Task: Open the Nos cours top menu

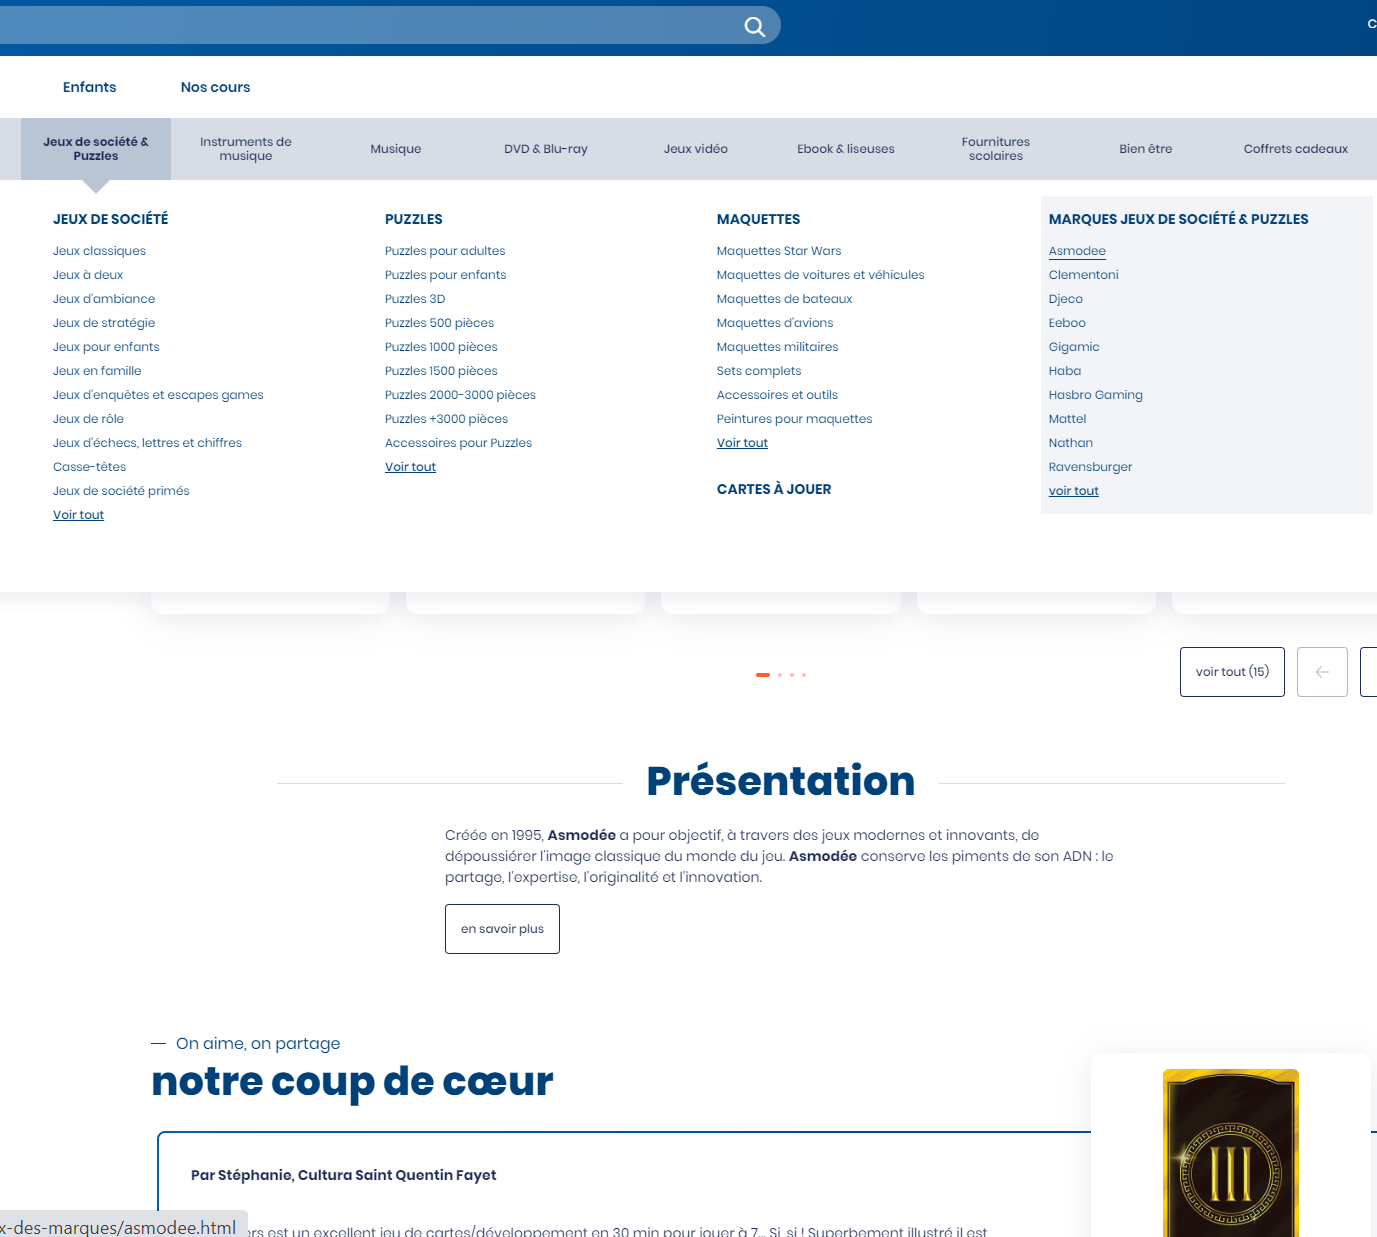Action: [x=215, y=87]
